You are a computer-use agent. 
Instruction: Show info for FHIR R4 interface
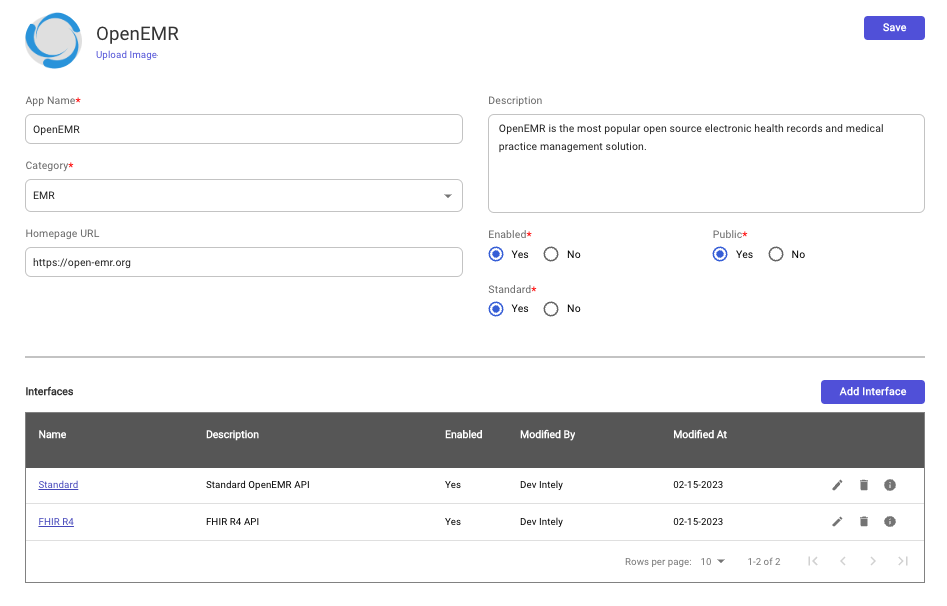pyautogui.click(x=890, y=522)
